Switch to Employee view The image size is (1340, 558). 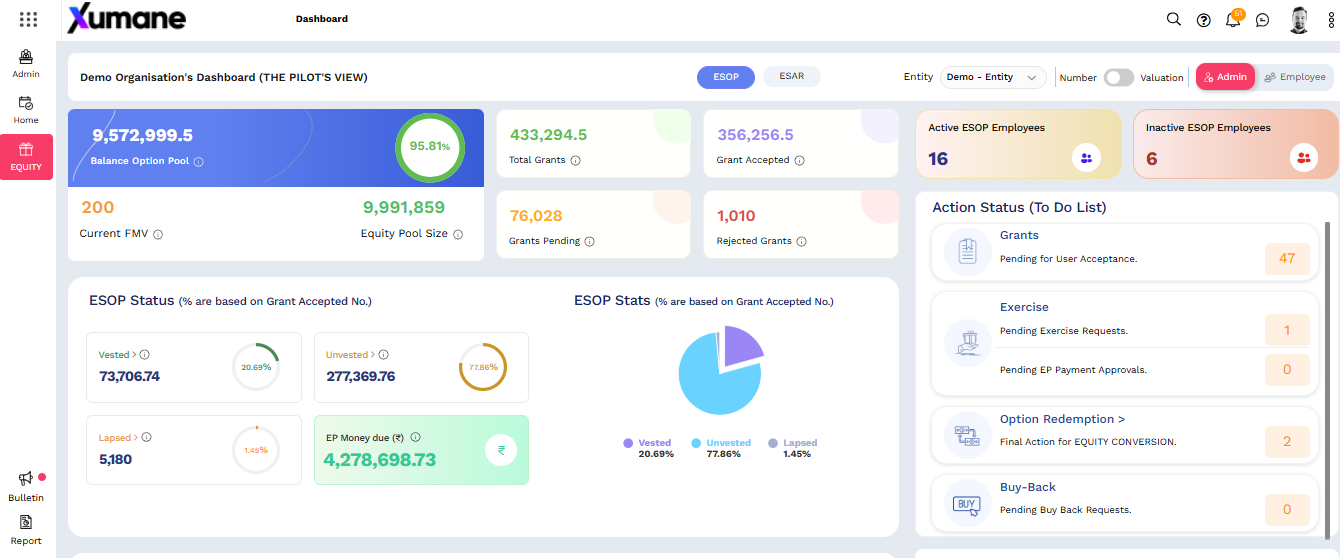click(x=1295, y=77)
